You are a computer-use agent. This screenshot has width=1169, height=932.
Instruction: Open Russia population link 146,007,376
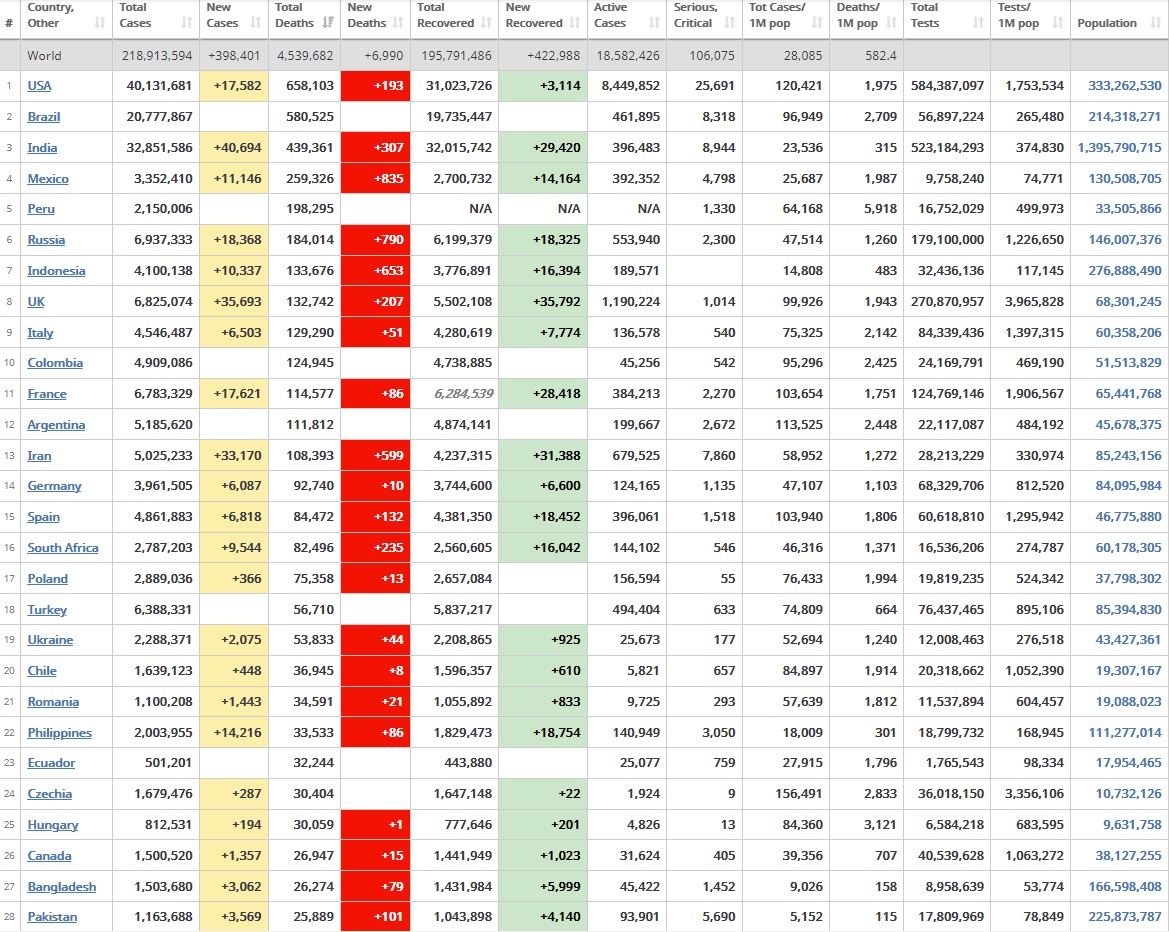1124,240
